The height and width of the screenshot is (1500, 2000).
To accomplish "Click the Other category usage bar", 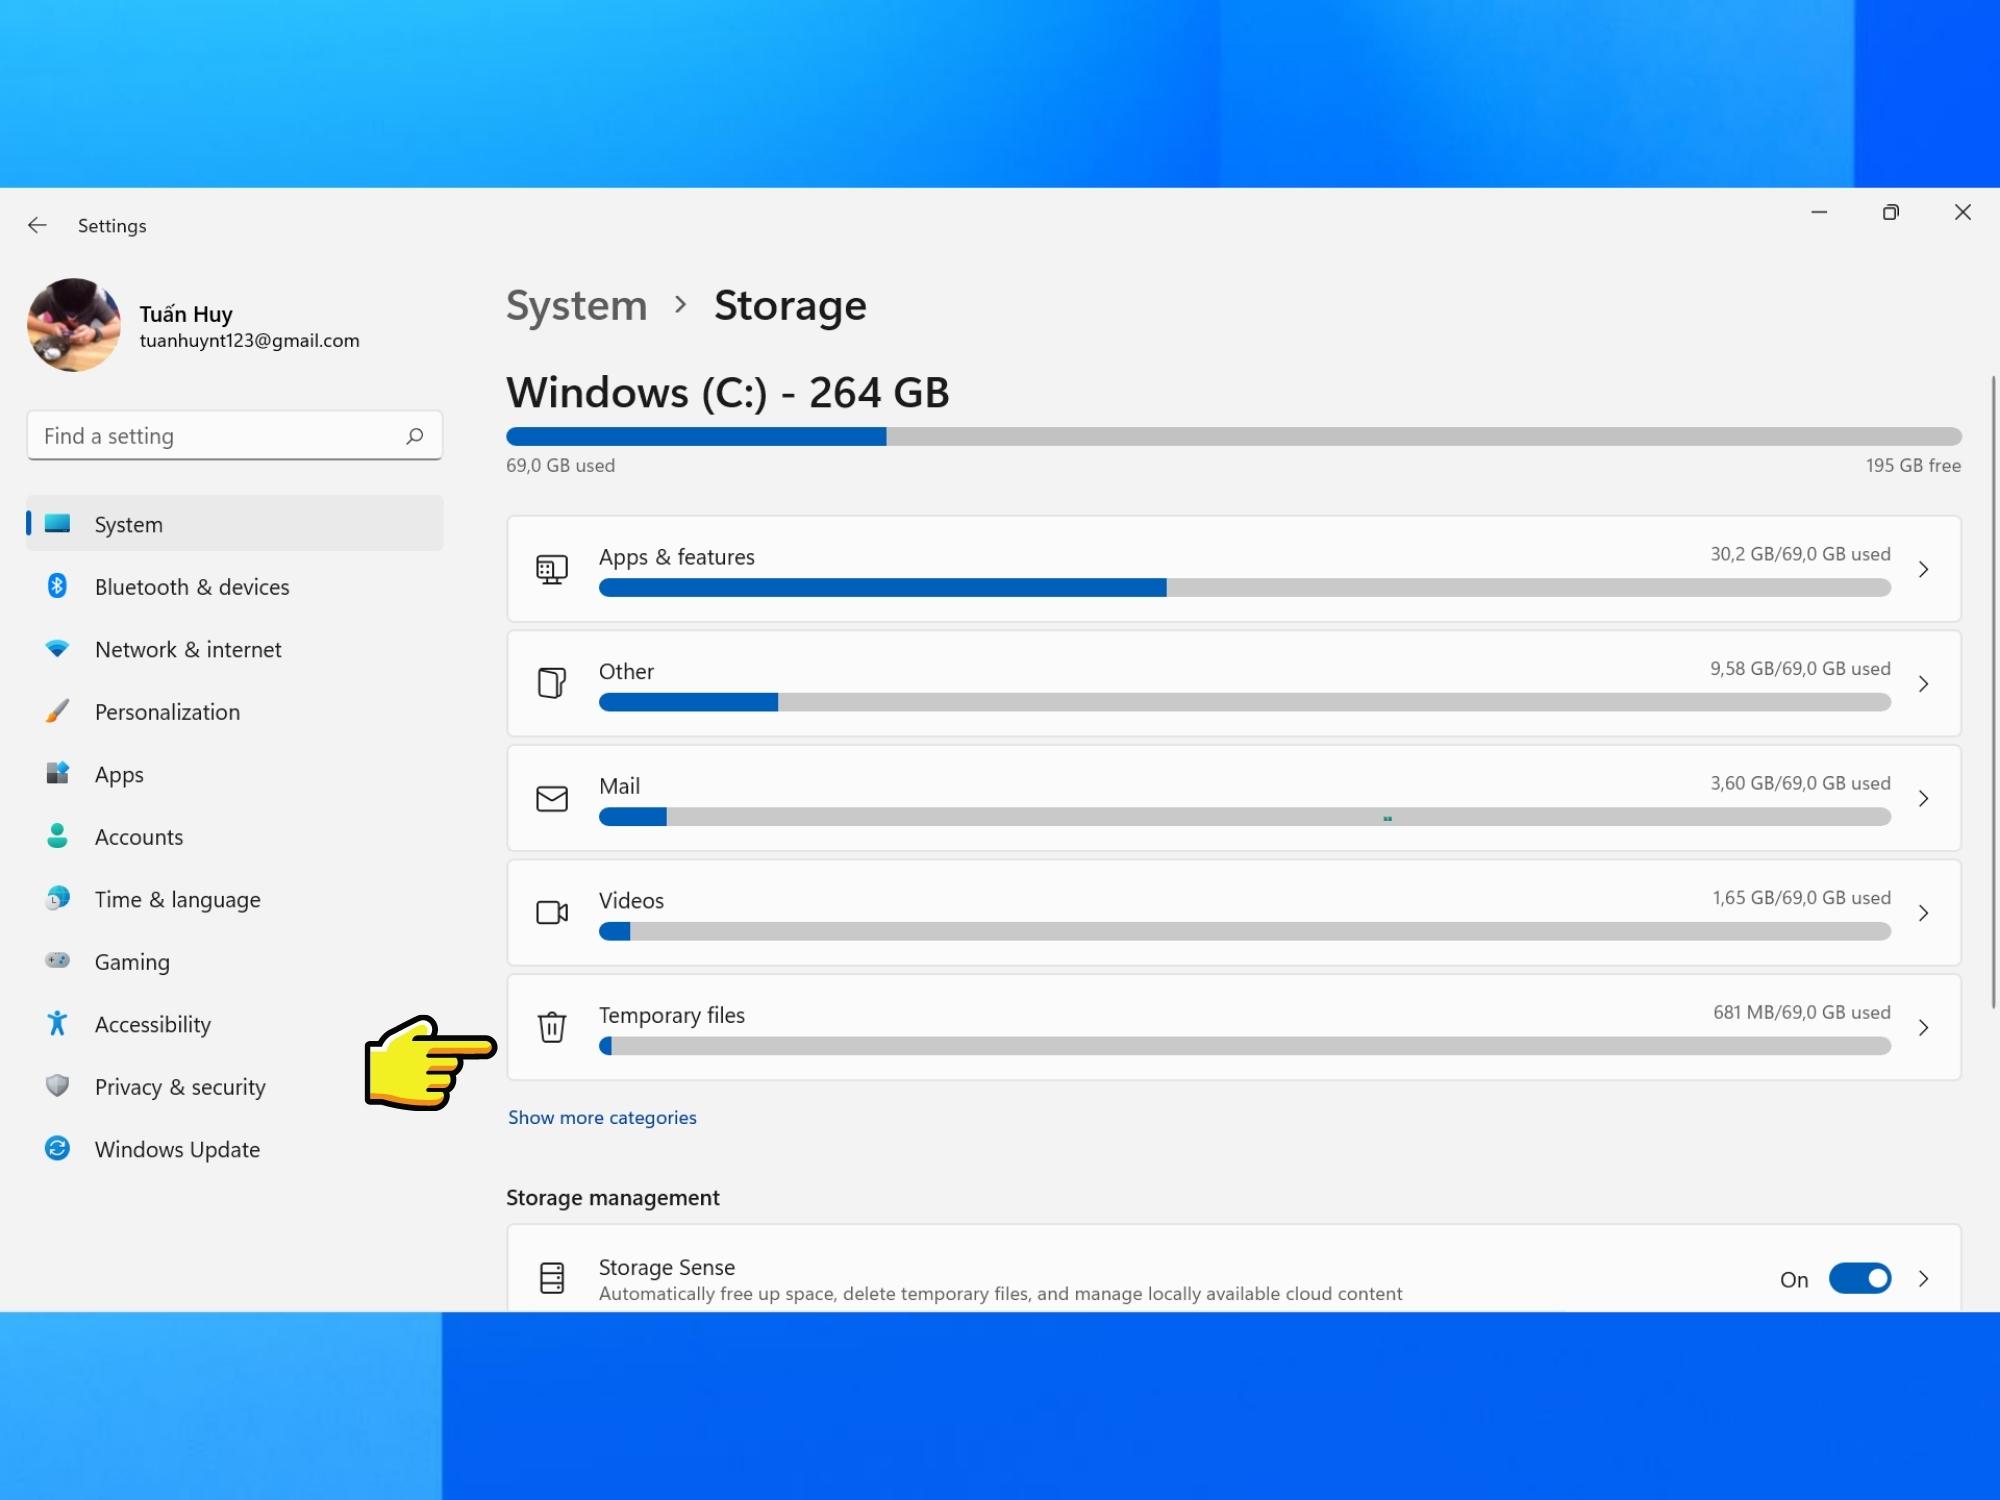I will click(1245, 702).
